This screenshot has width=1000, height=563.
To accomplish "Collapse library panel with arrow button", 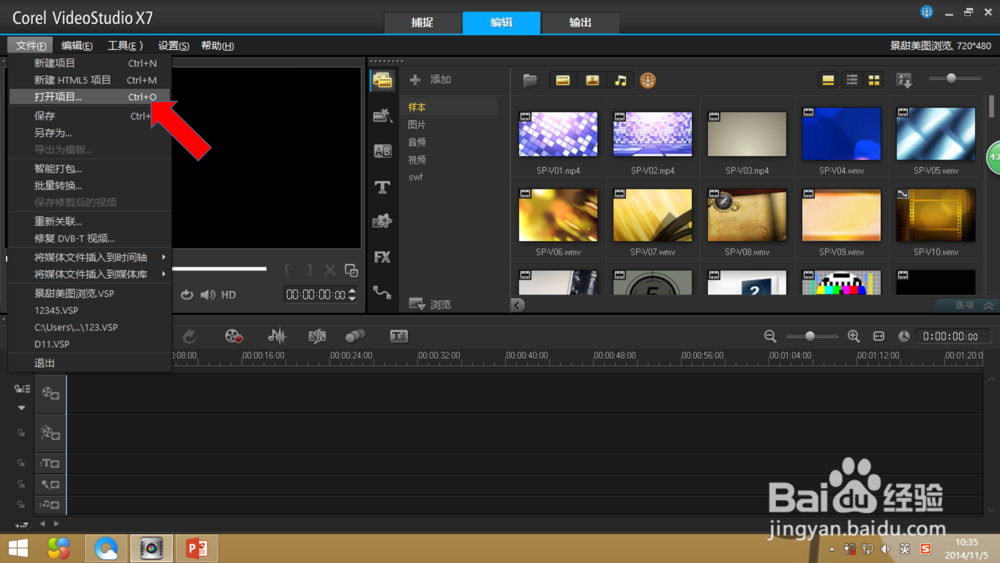I will (517, 305).
